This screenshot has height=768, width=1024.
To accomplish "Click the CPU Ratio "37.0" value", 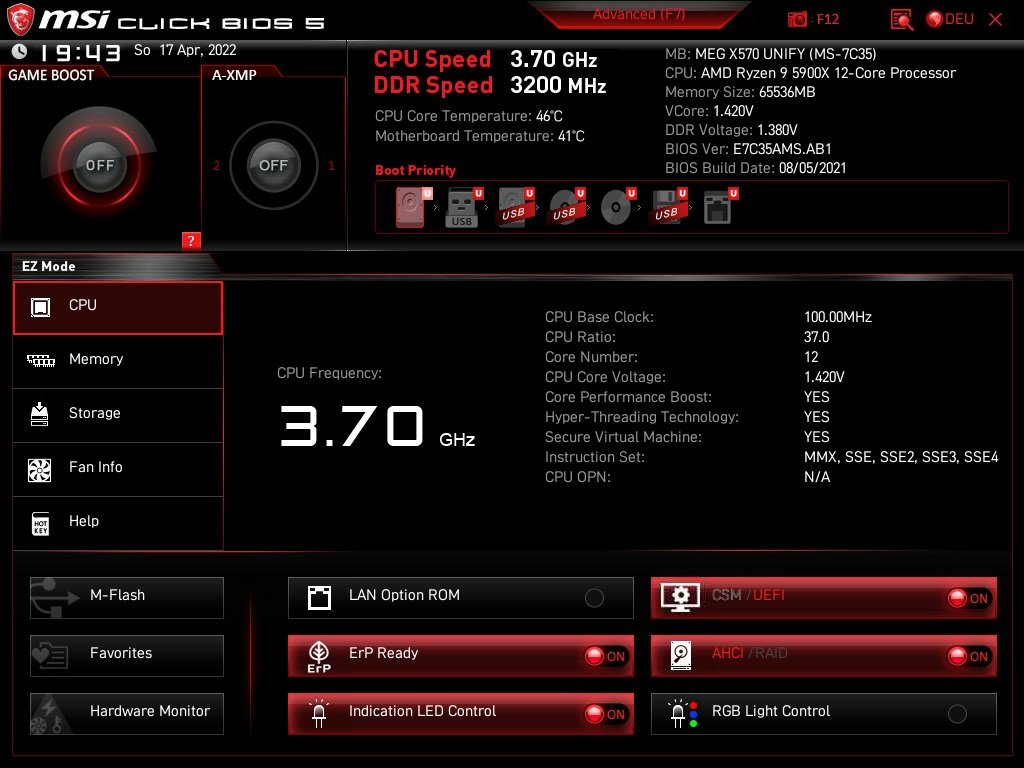I will pos(816,337).
